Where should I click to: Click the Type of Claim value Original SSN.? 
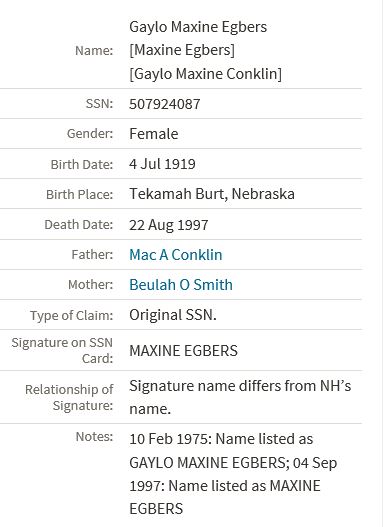(173, 315)
